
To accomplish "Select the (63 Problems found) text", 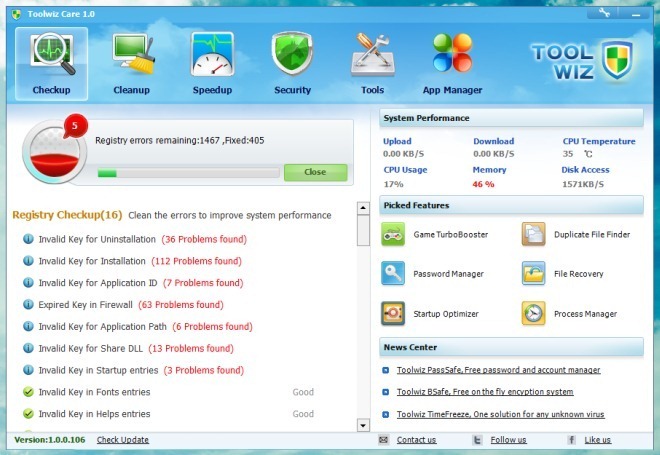I will coord(181,304).
